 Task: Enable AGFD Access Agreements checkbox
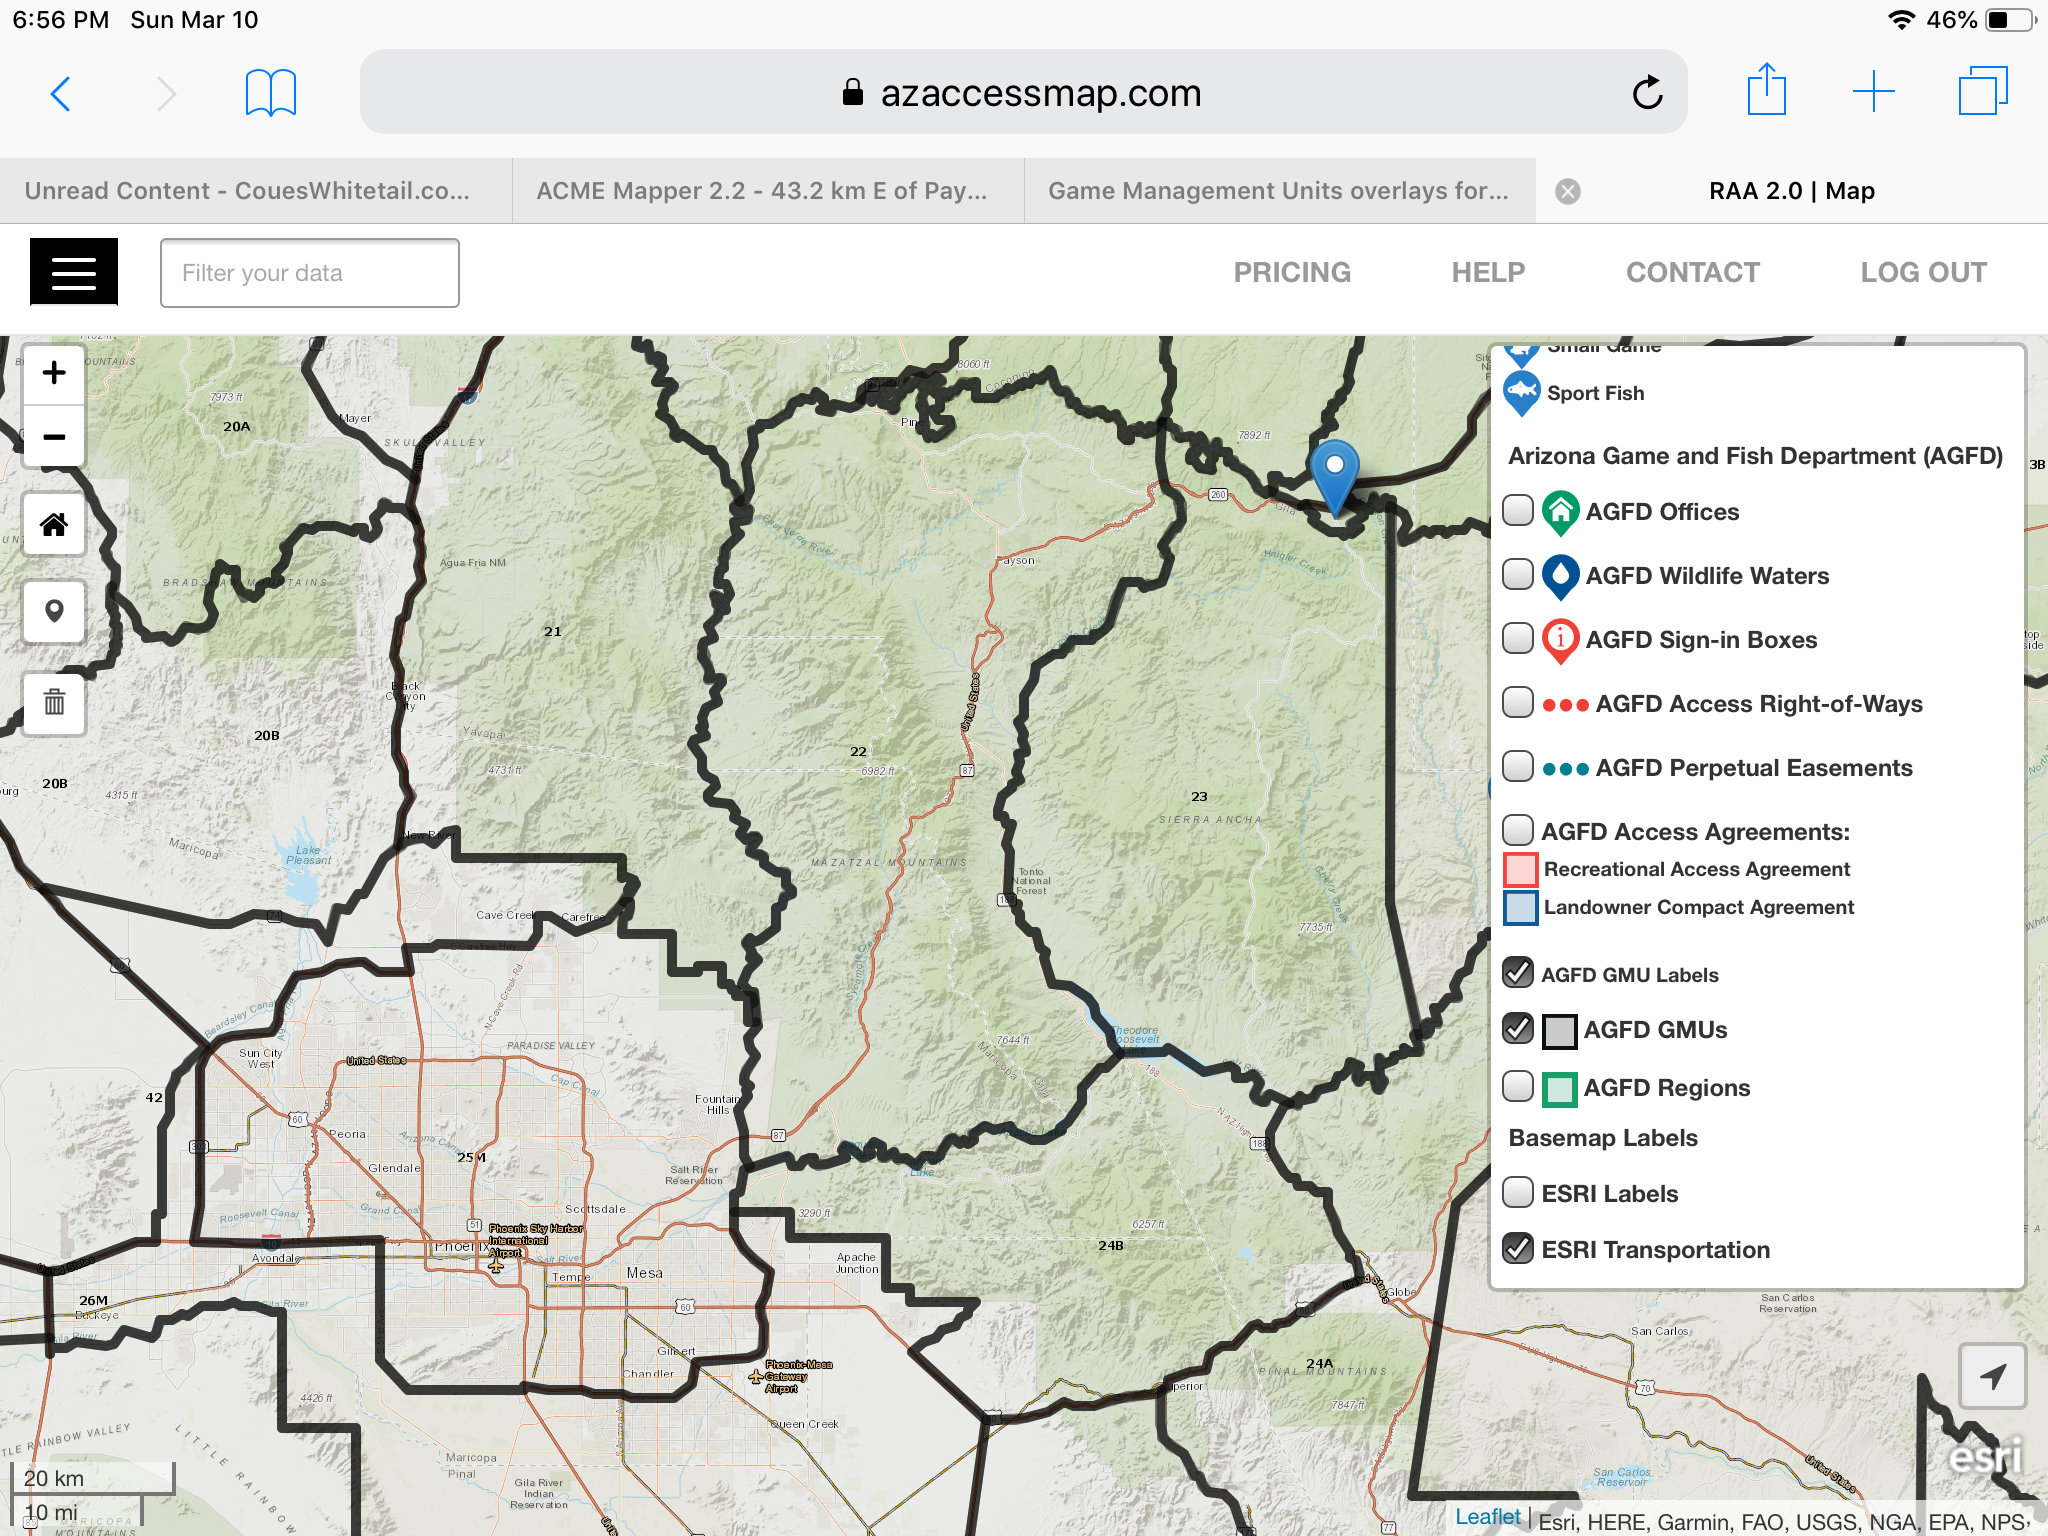[x=1518, y=830]
